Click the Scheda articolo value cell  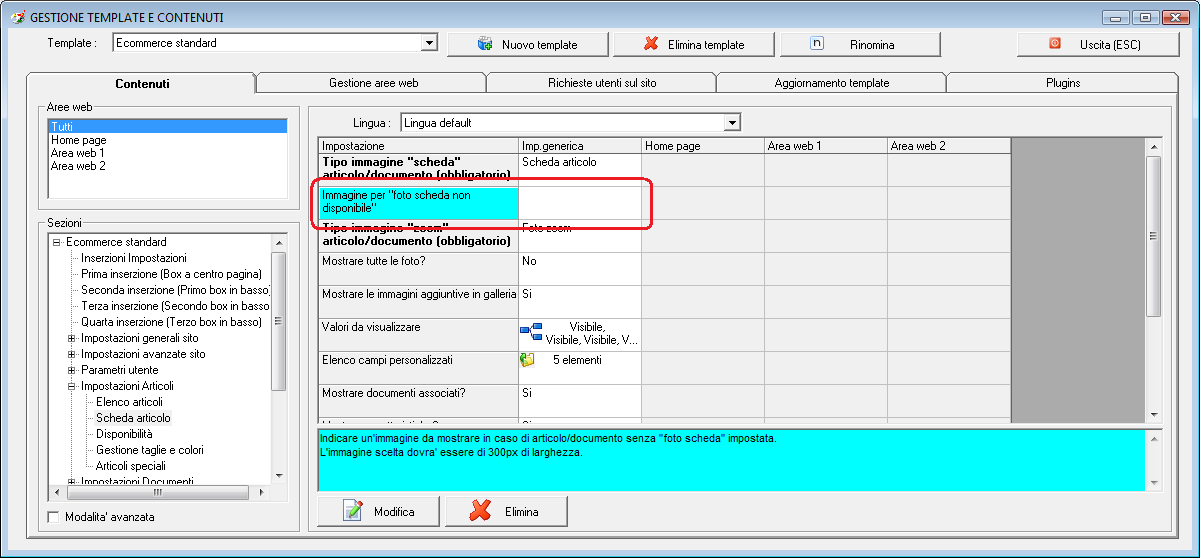pos(580,170)
